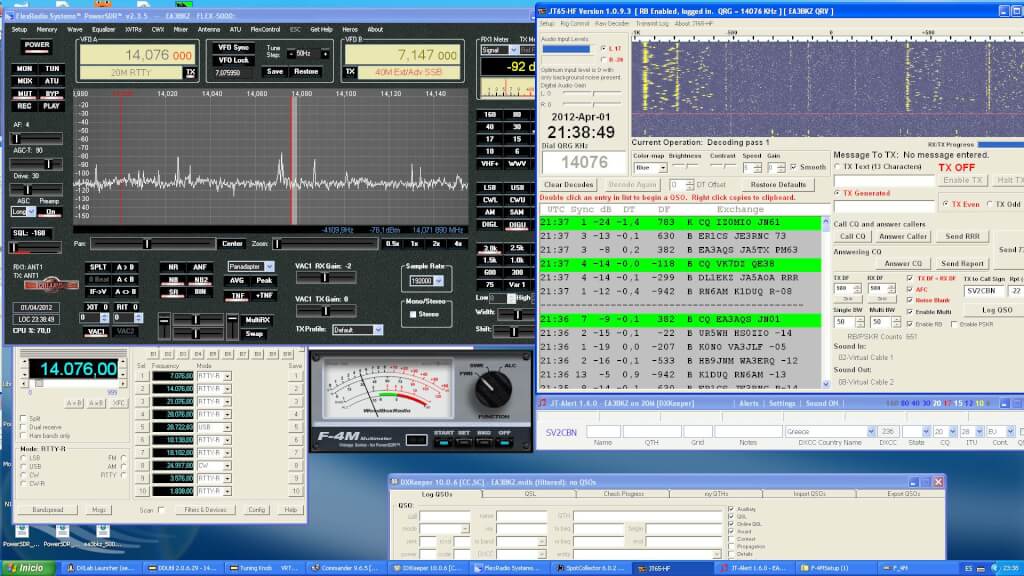Click the Call CQ button

(x=852, y=236)
